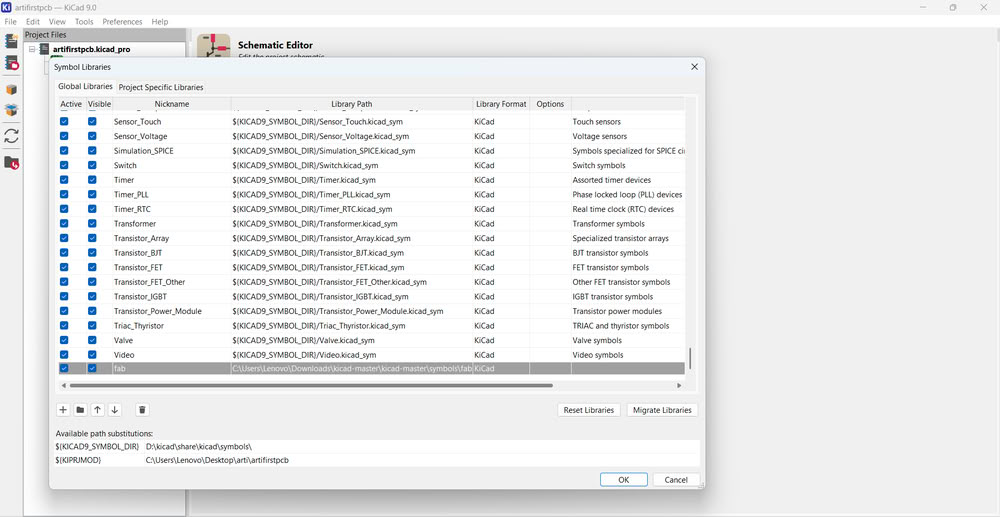Click the 'Real time clock (RTC) devices' description
Viewport: 1000px width, 517px height.
(623, 209)
